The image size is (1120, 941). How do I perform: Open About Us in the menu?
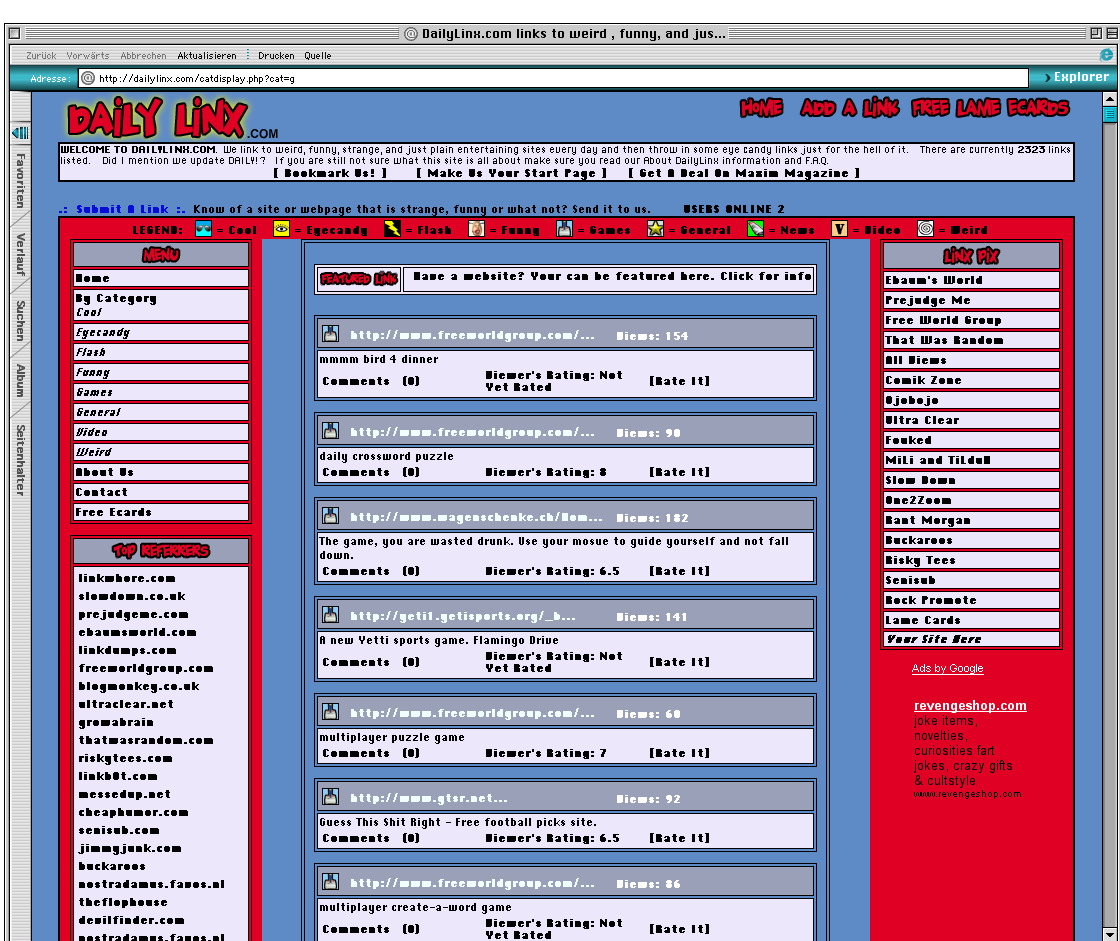pos(161,472)
